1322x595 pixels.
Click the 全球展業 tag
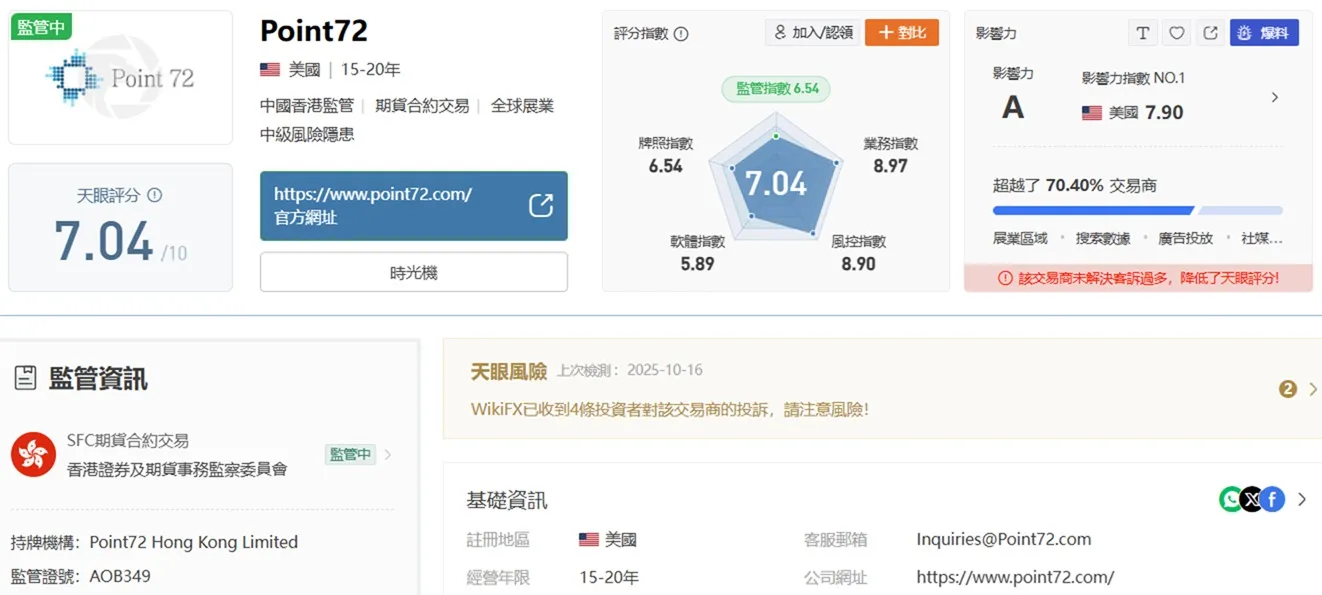click(x=522, y=105)
